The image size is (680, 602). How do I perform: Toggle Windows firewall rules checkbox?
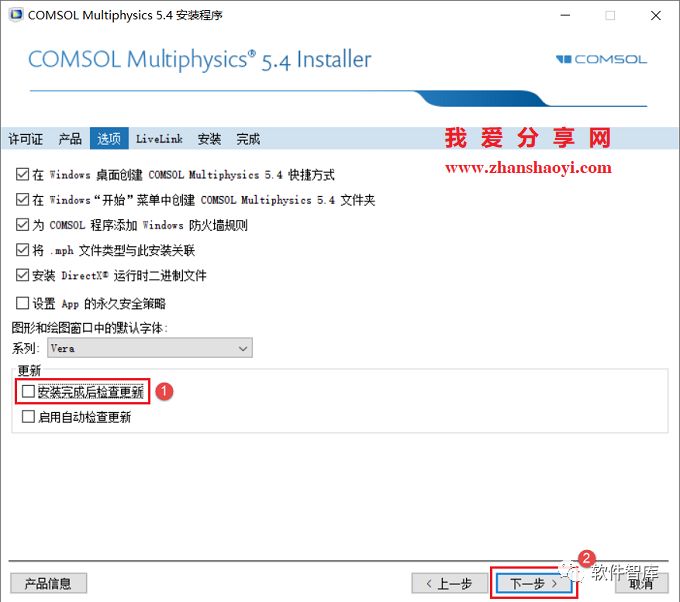22,225
